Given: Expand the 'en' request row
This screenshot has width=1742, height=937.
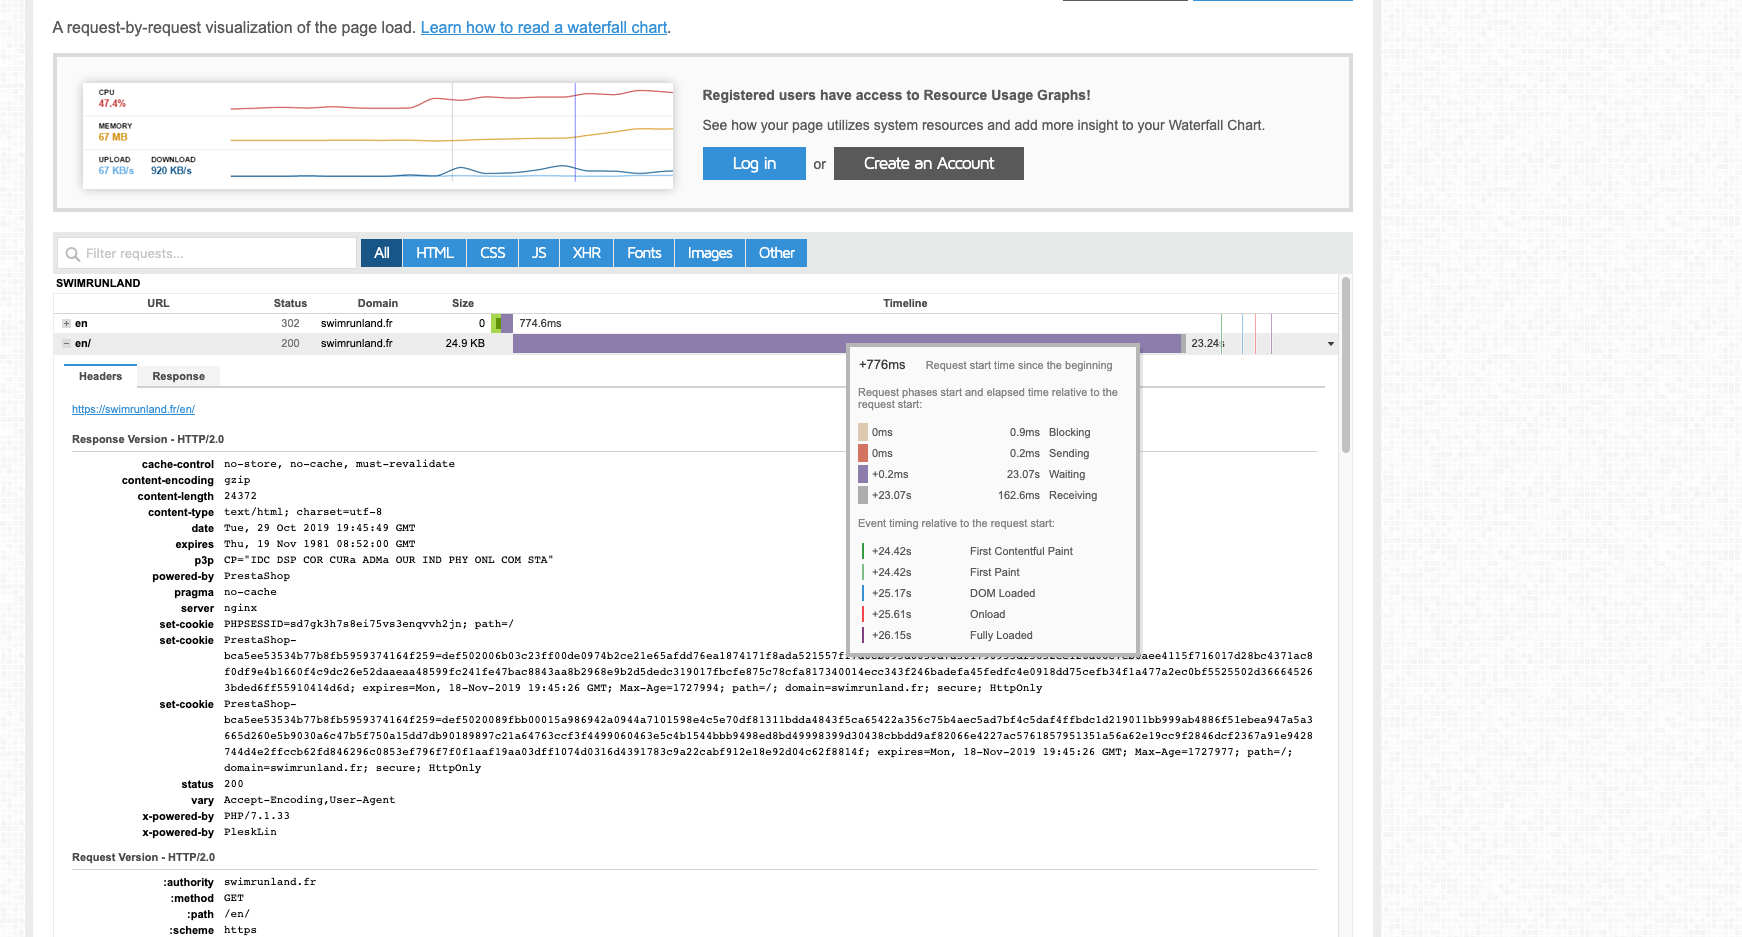Looking at the screenshot, I should point(66,323).
